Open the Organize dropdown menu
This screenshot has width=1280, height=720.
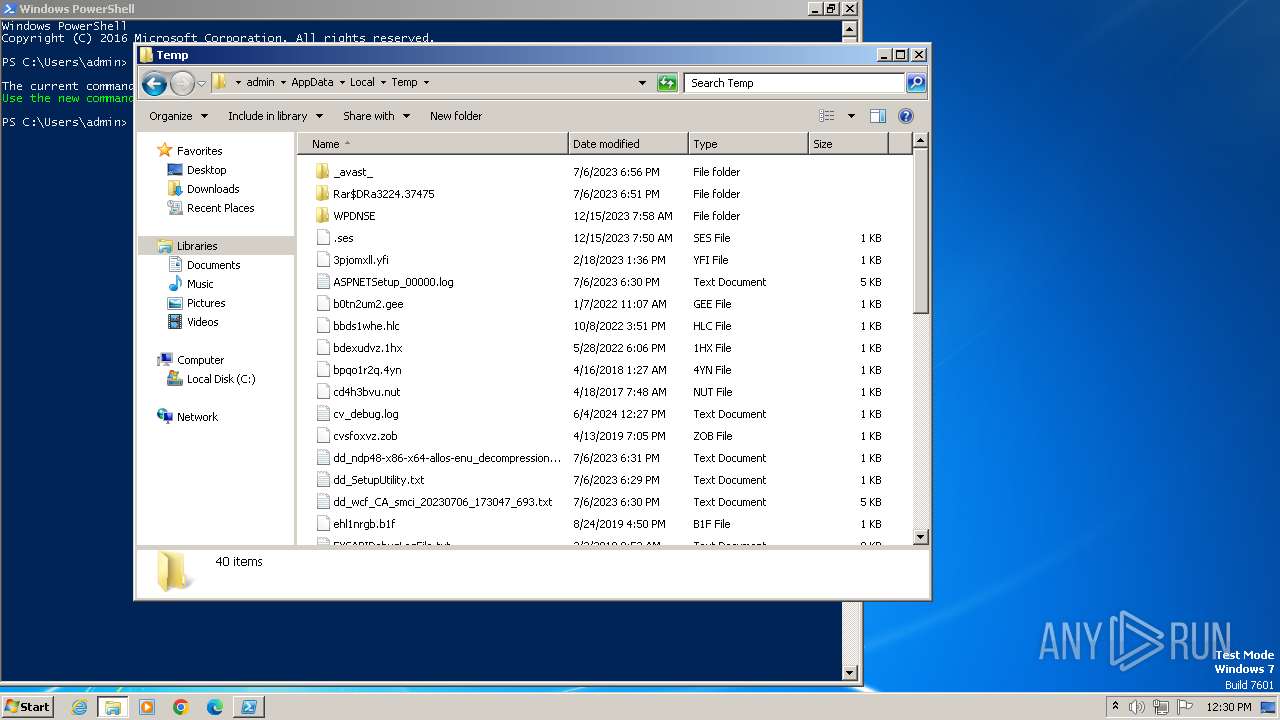click(x=178, y=116)
